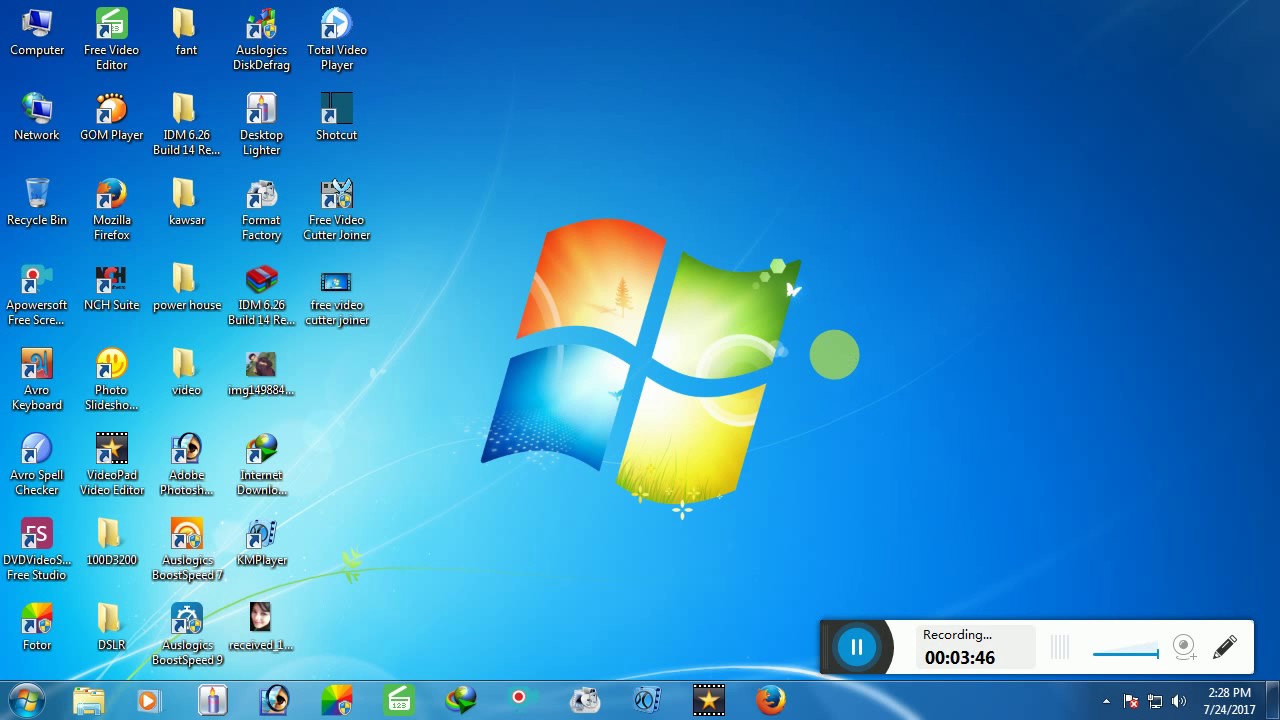This screenshot has width=1280, height=720.
Task: Open Free Video Editor taskbar icon
Action: [399, 700]
